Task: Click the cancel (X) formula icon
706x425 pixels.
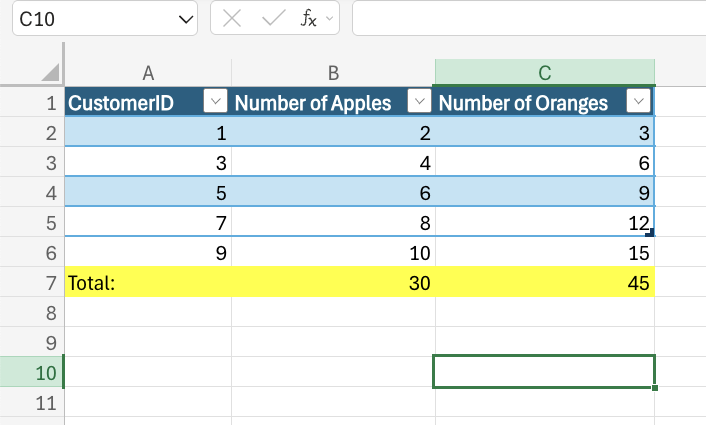Action: (x=232, y=19)
